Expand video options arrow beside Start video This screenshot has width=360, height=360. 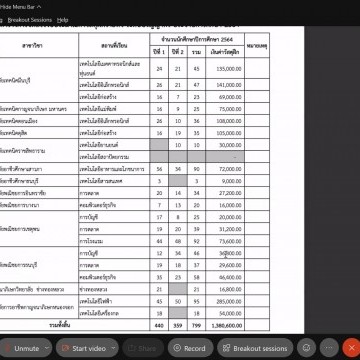pyautogui.click(x=113, y=348)
